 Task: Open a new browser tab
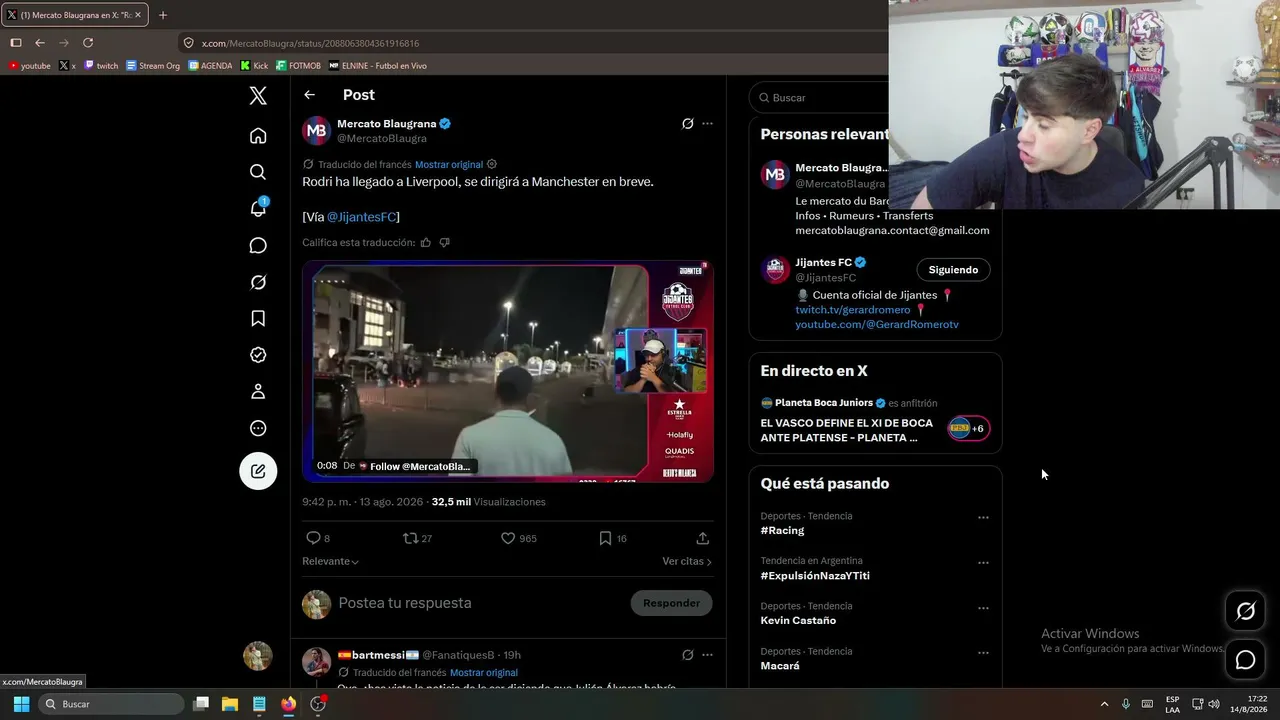tap(163, 15)
